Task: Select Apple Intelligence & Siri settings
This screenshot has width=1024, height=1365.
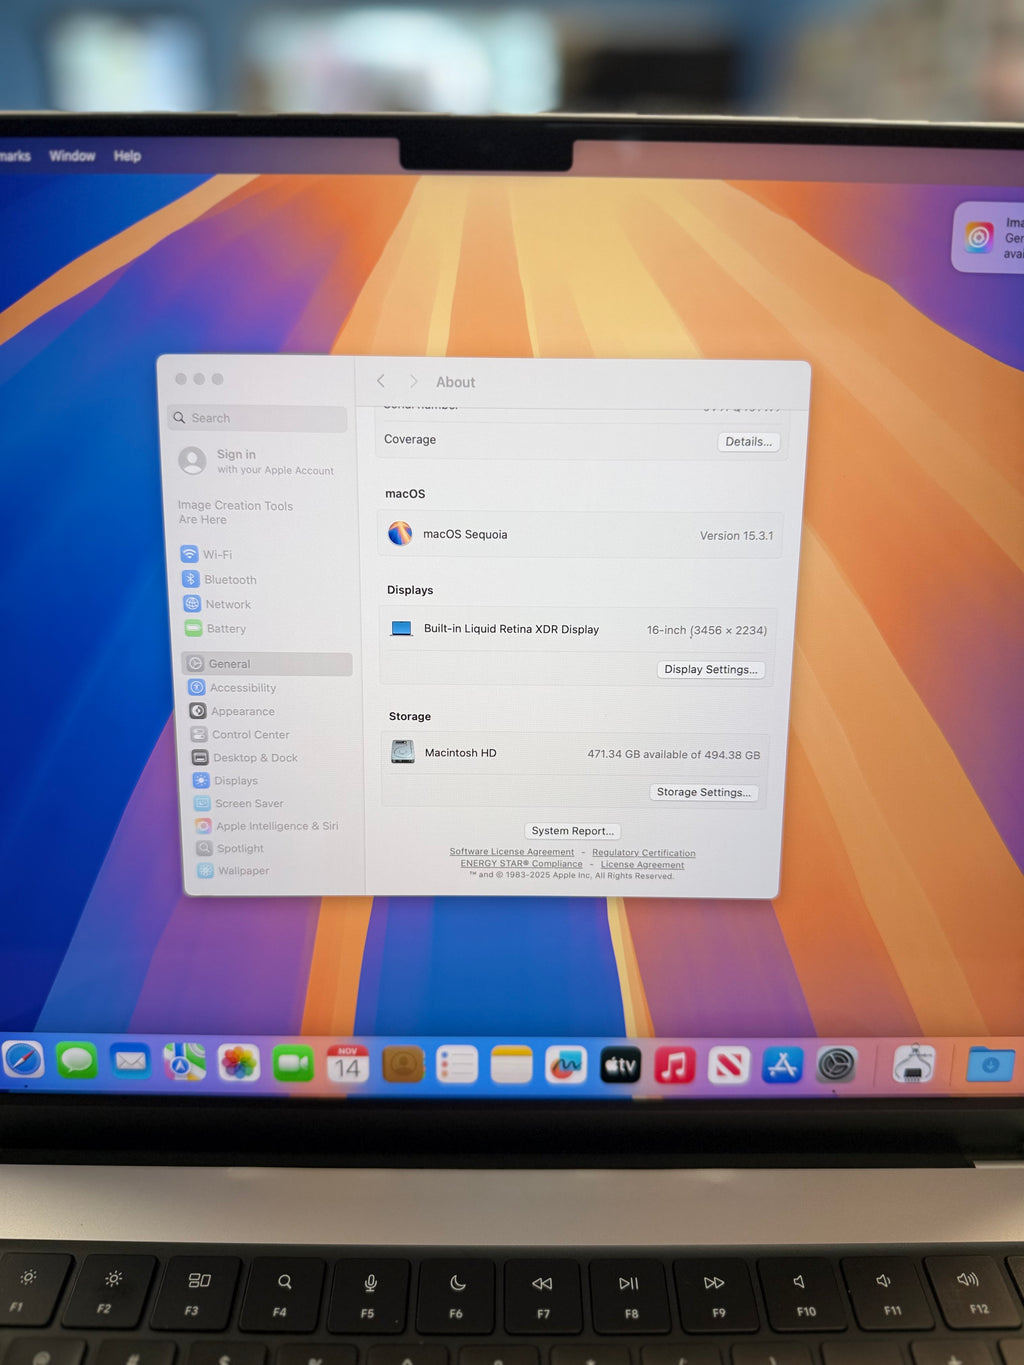Action: pos(276,826)
